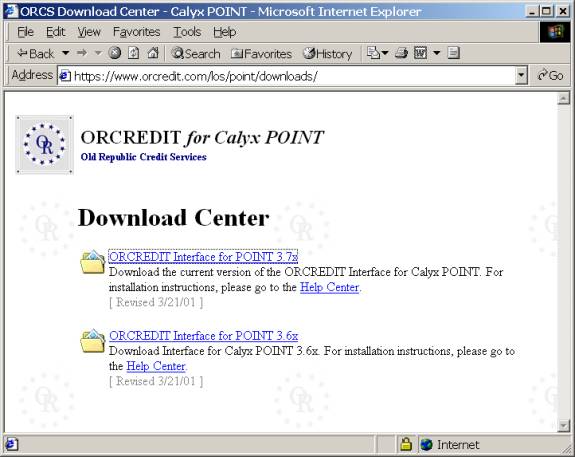Click the Address URL field
575x457 pixels.
[286, 76]
